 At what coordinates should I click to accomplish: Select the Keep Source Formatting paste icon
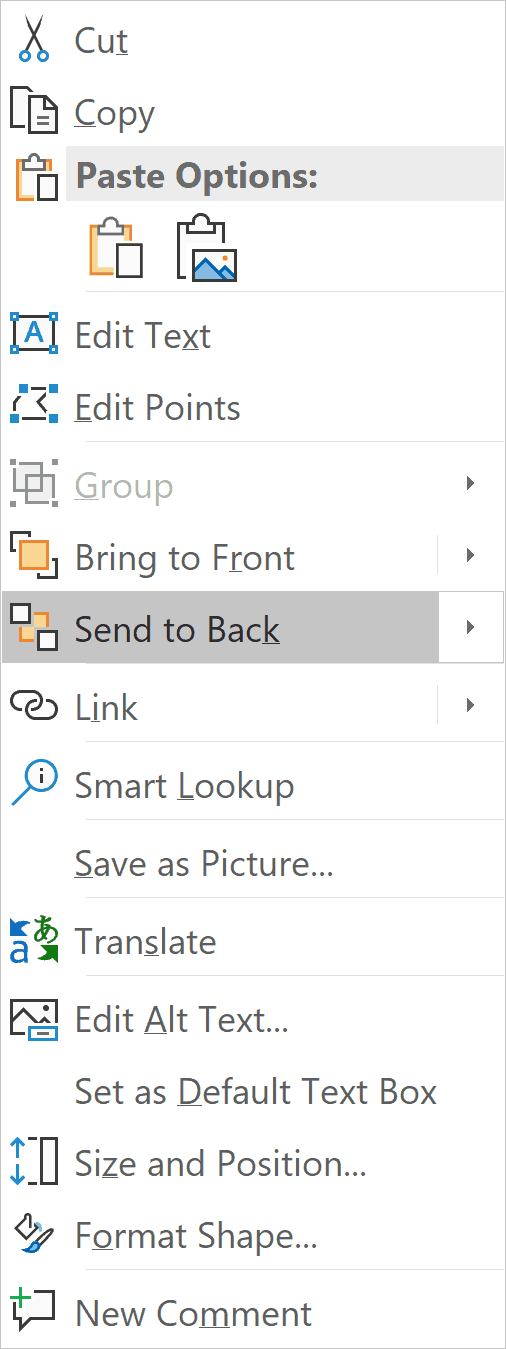[116, 248]
